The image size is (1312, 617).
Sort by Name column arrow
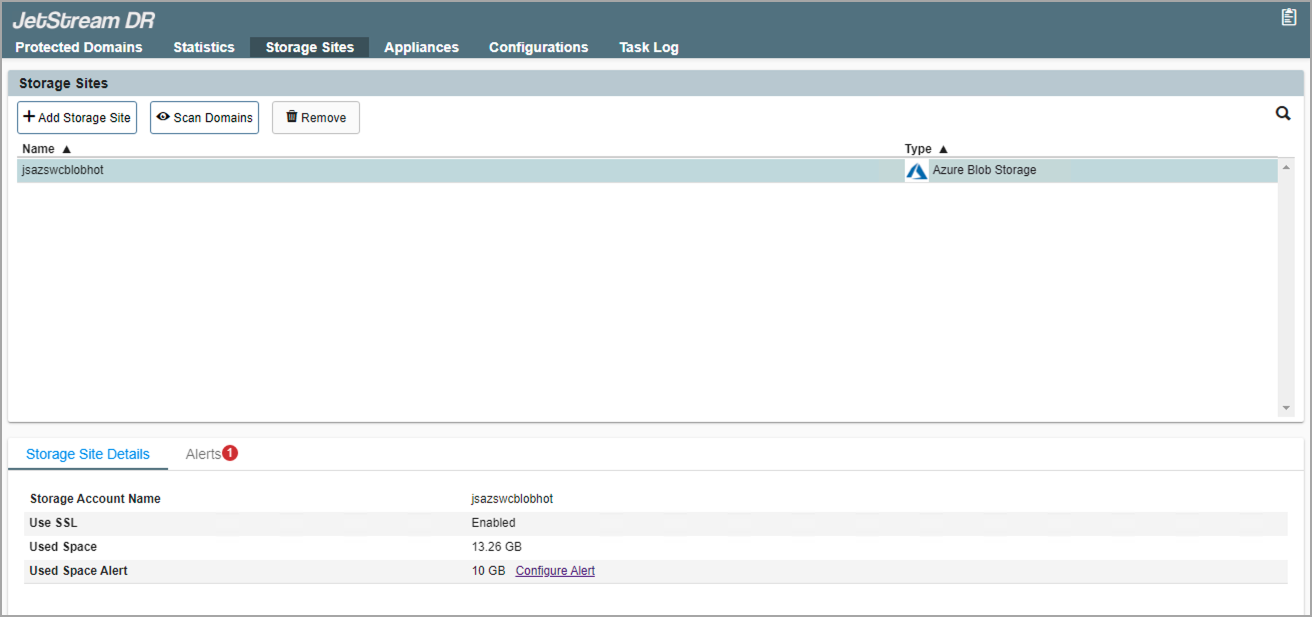[66, 149]
